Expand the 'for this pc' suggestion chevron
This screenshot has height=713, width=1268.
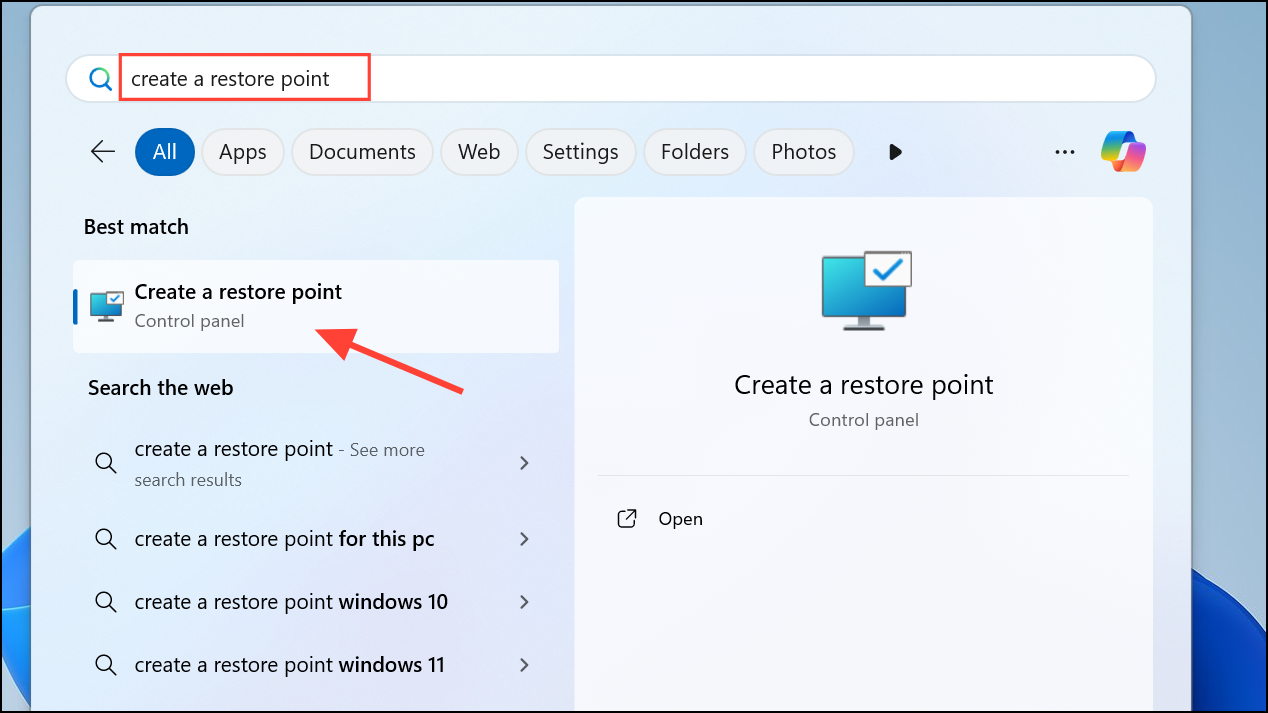pyautogui.click(x=524, y=539)
